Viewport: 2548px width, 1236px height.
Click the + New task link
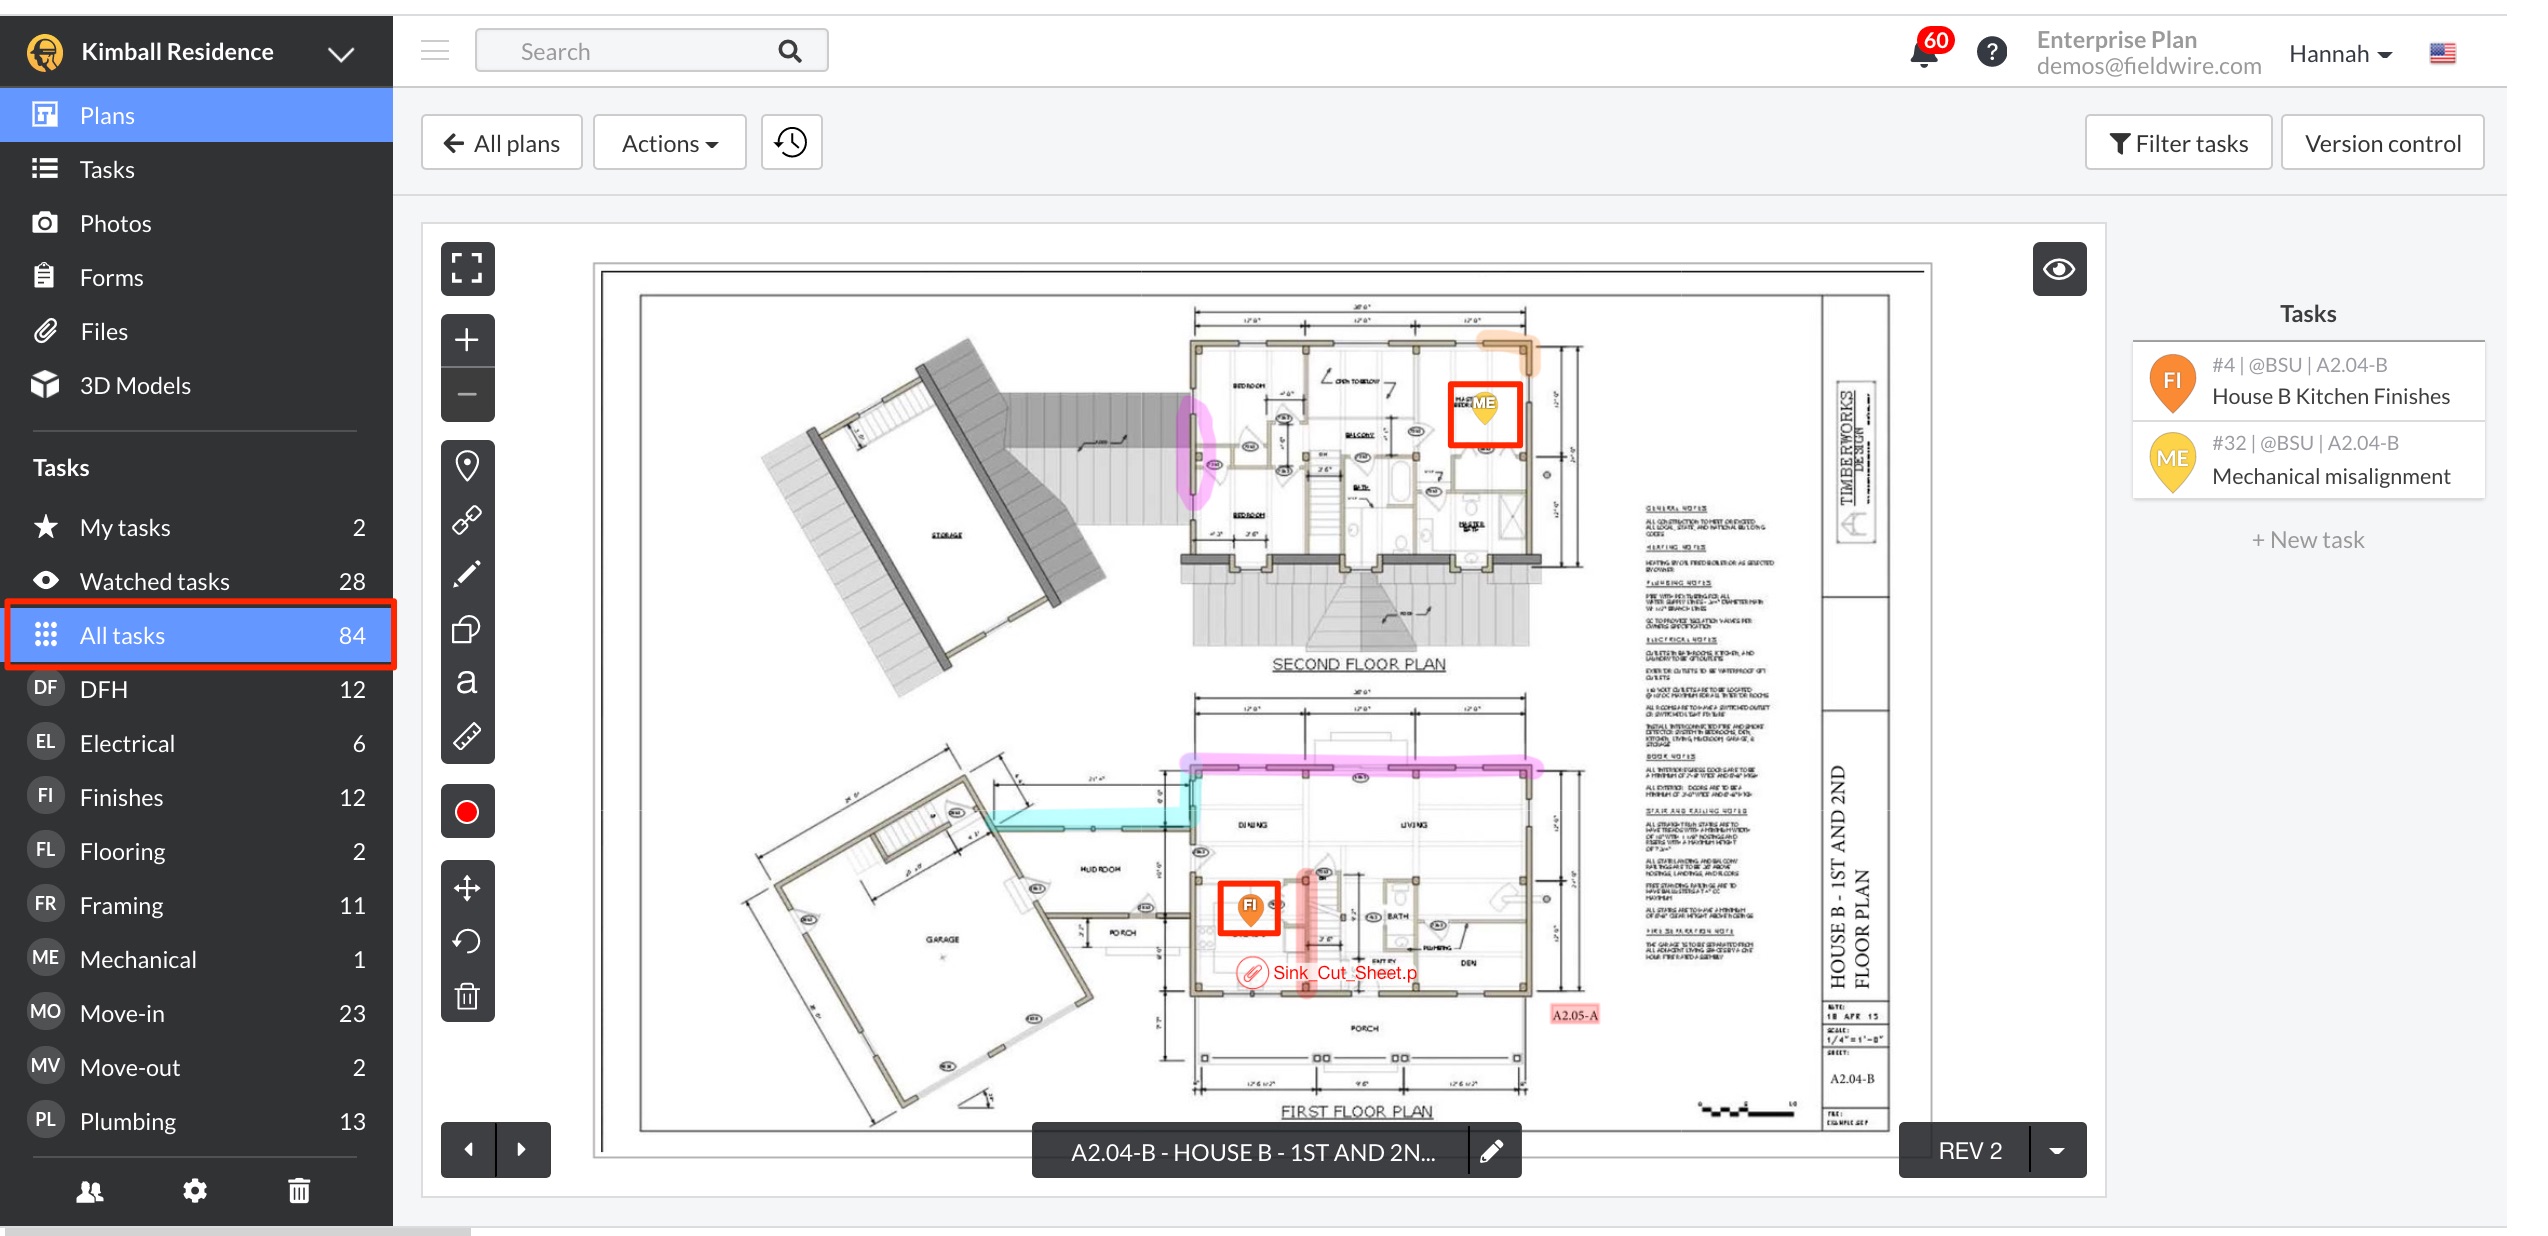click(2307, 540)
